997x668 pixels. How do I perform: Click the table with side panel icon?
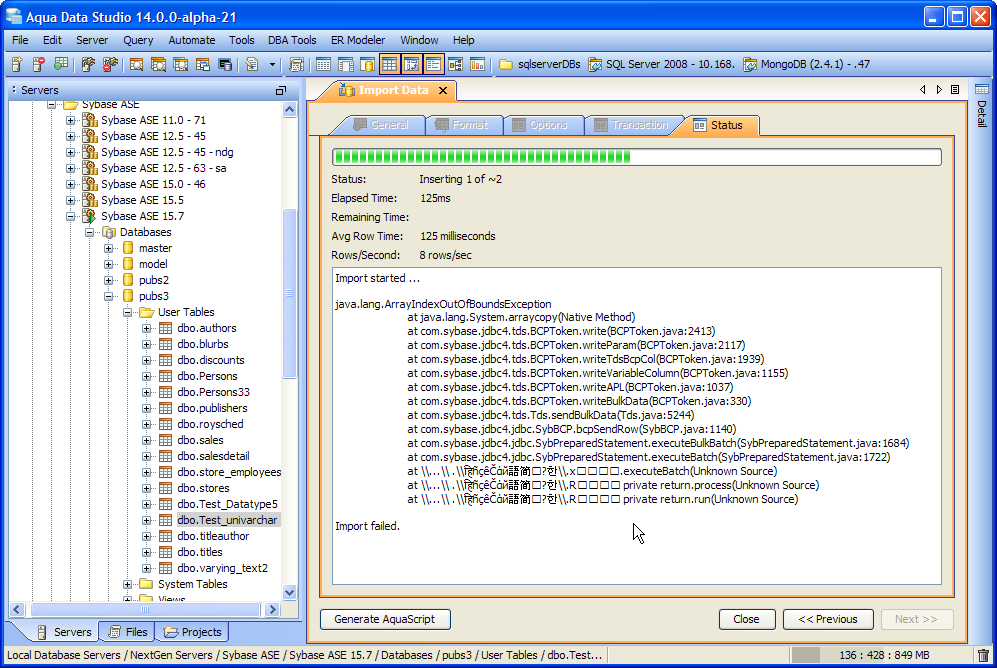pos(345,64)
